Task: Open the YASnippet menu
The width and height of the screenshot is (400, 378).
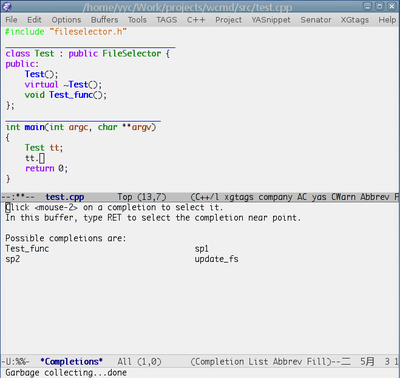Action: coord(271,20)
